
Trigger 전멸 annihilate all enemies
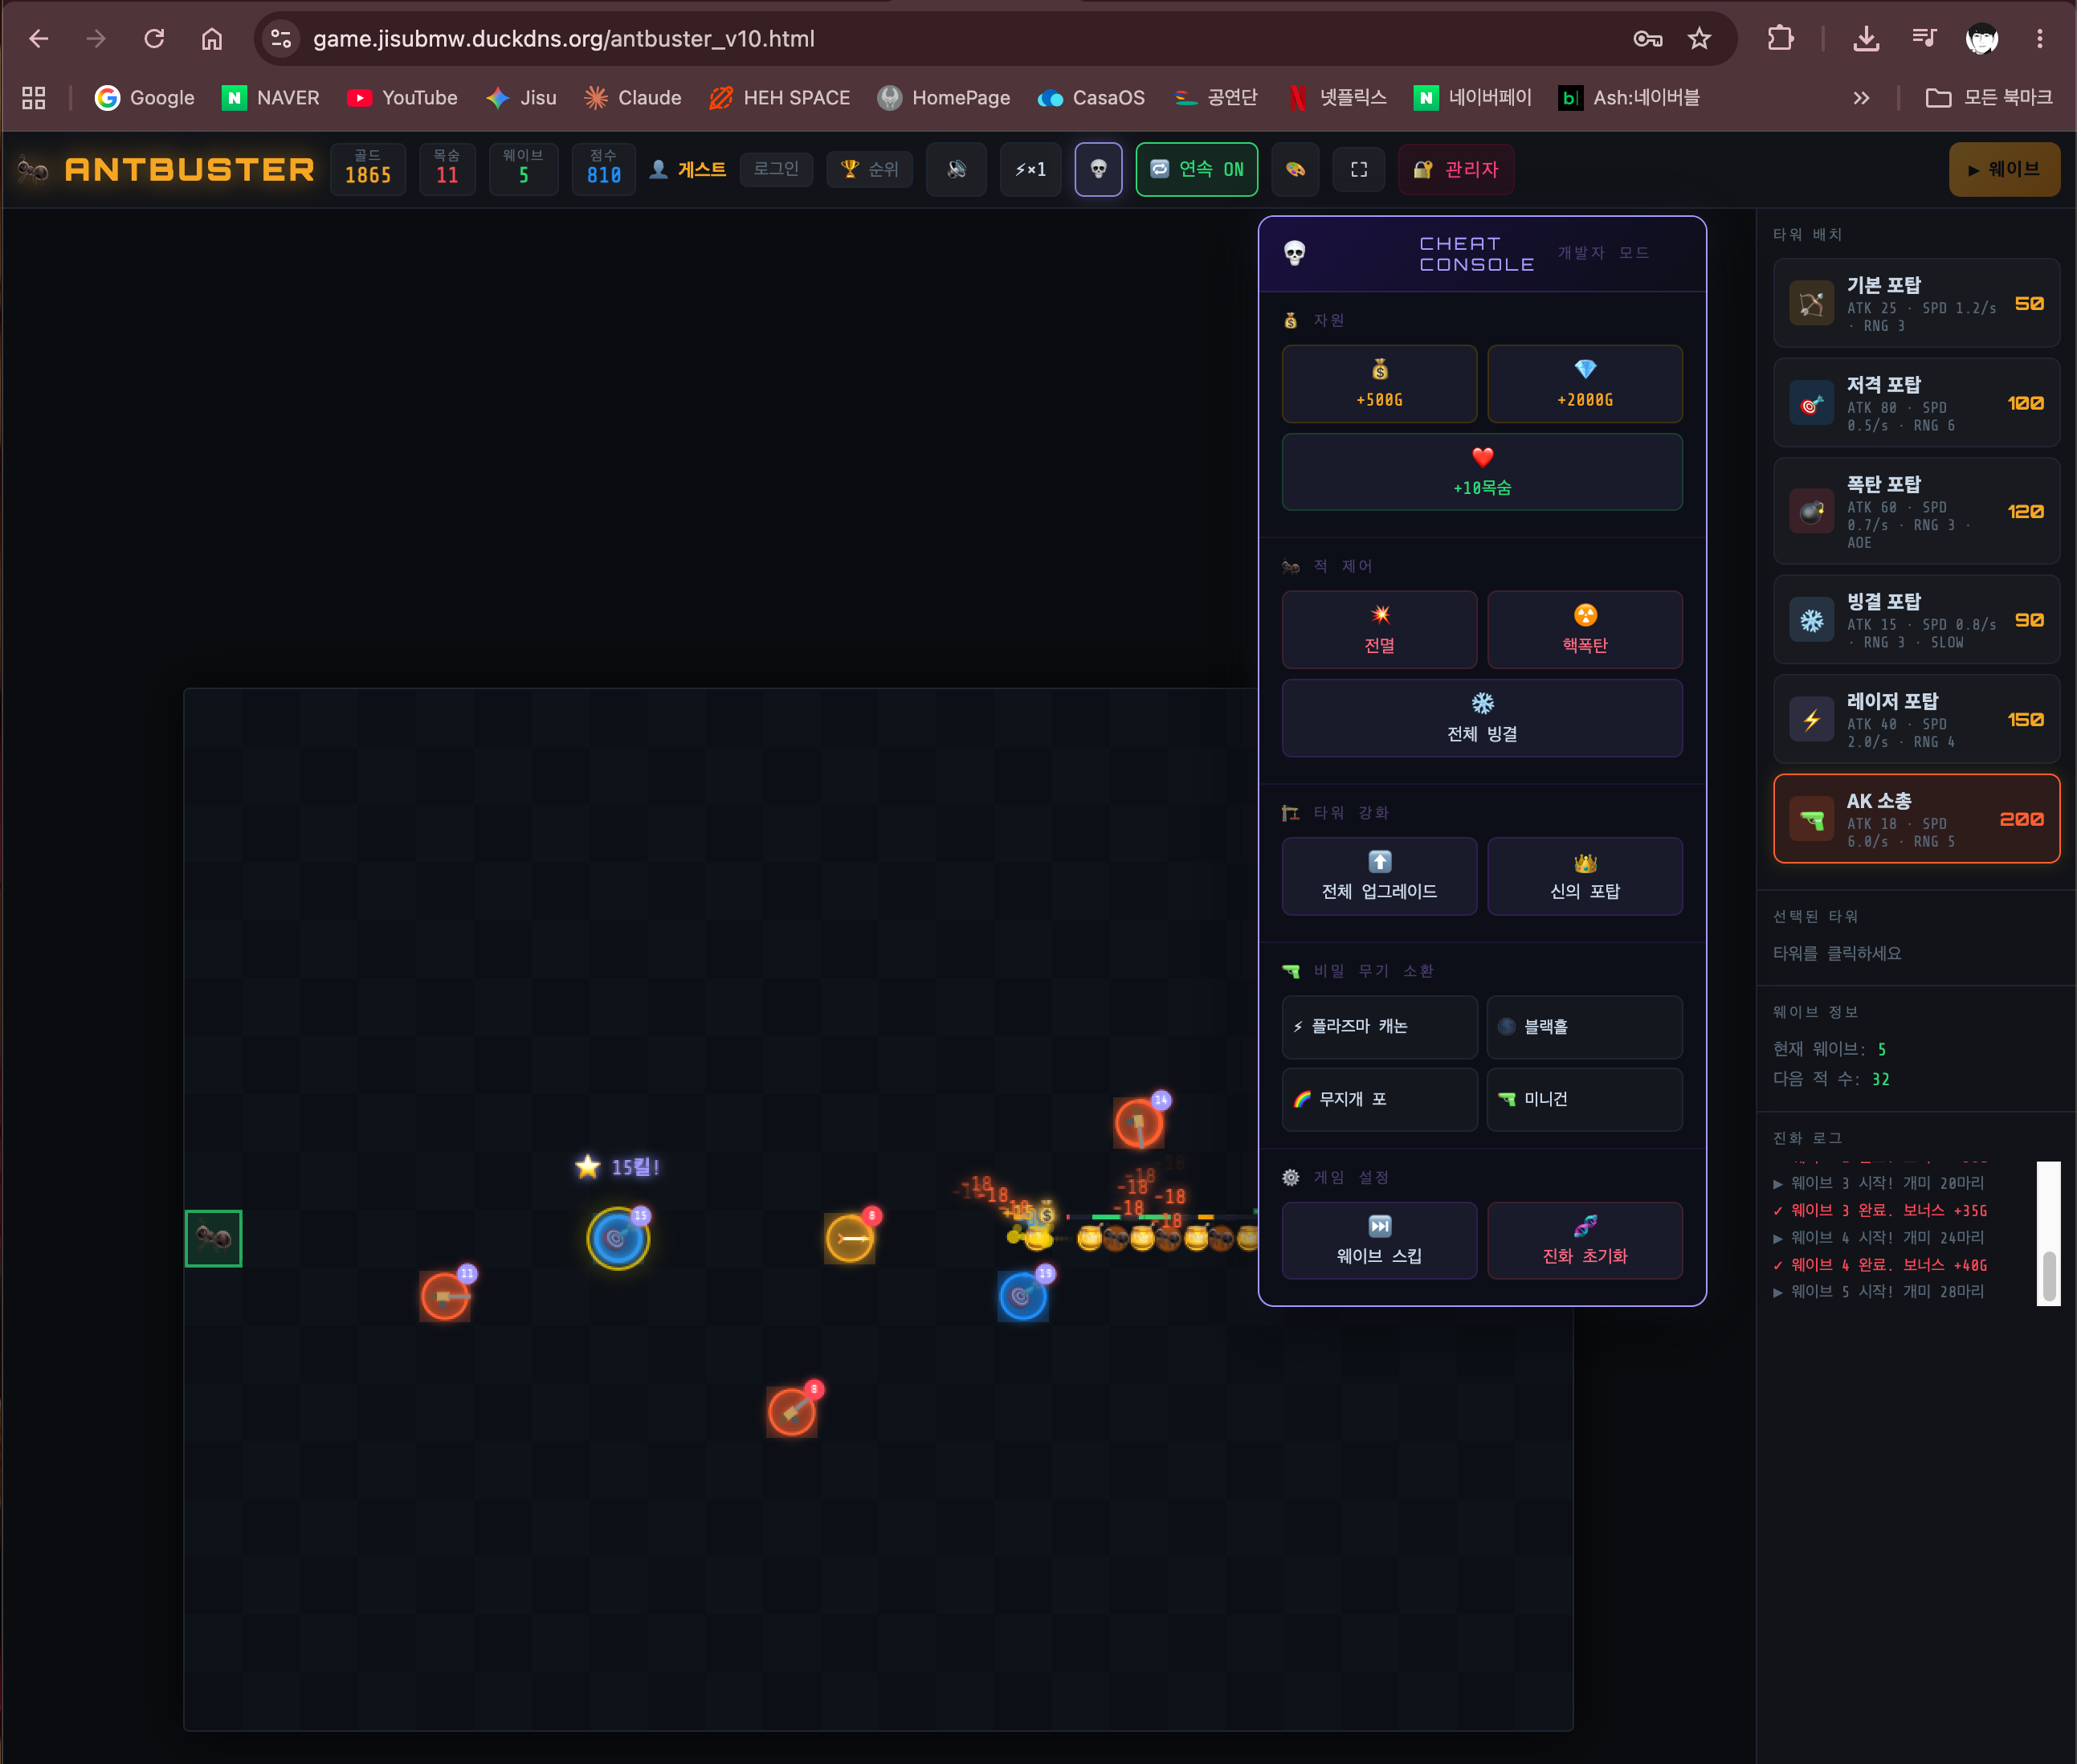point(1379,630)
